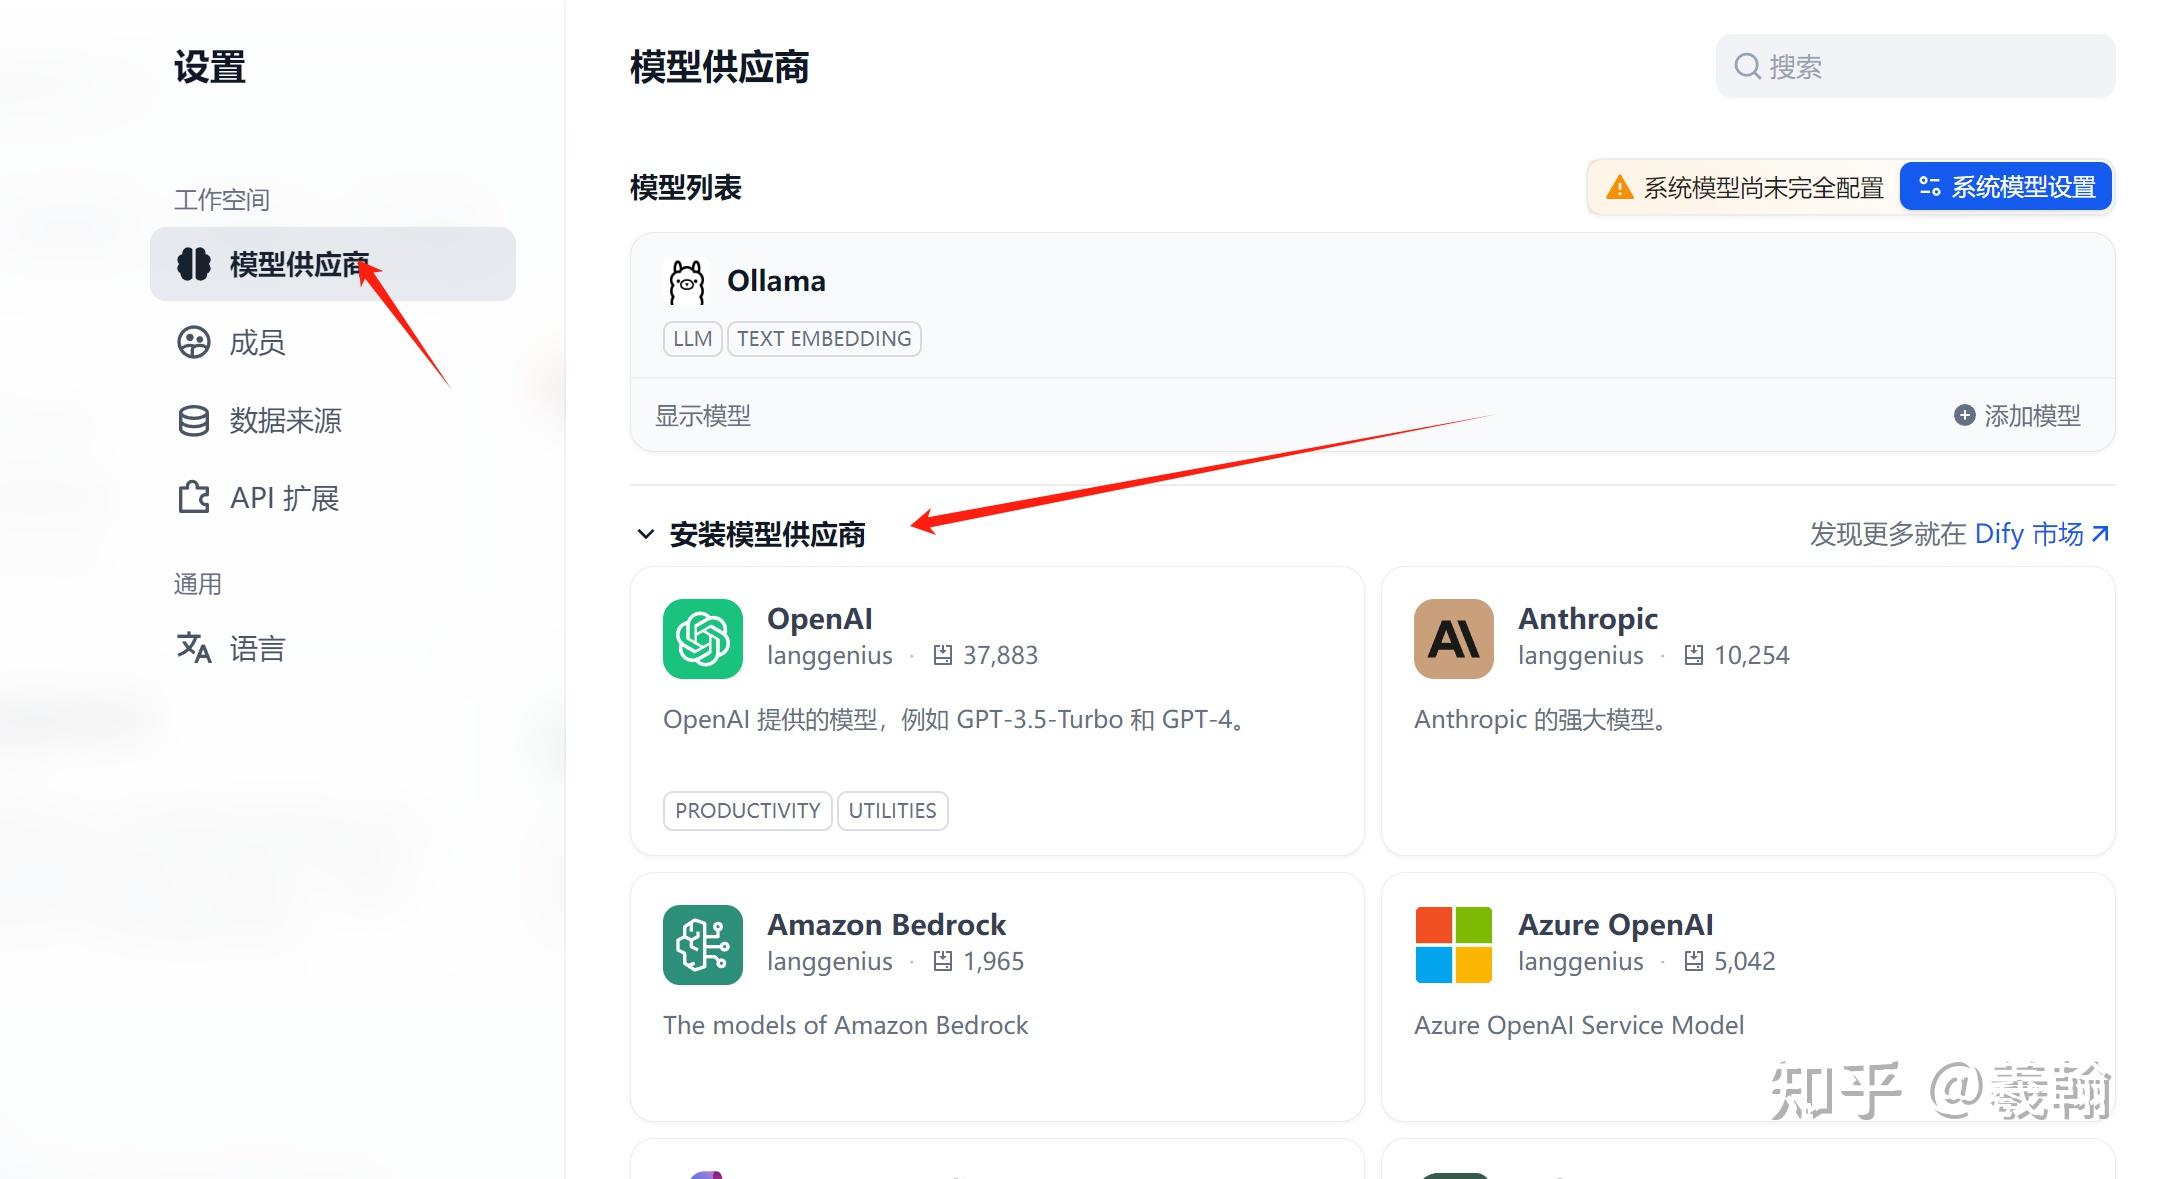Click the TEXT EMBEDDING tag
Image resolution: width=2167 pixels, height=1179 pixels.
coord(824,339)
